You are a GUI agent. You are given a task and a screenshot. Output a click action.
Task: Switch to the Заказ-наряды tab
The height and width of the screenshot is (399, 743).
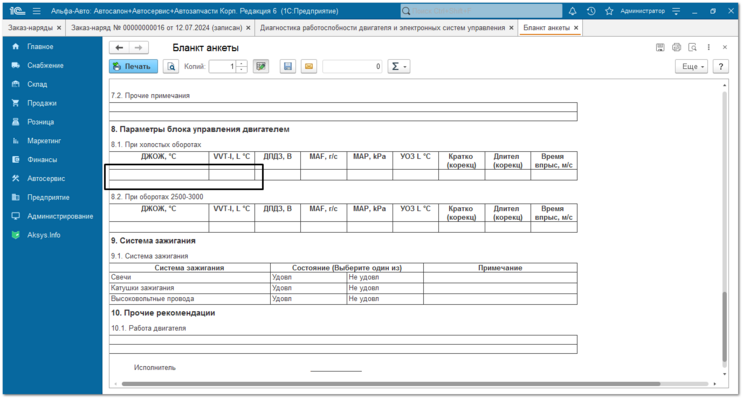30,28
